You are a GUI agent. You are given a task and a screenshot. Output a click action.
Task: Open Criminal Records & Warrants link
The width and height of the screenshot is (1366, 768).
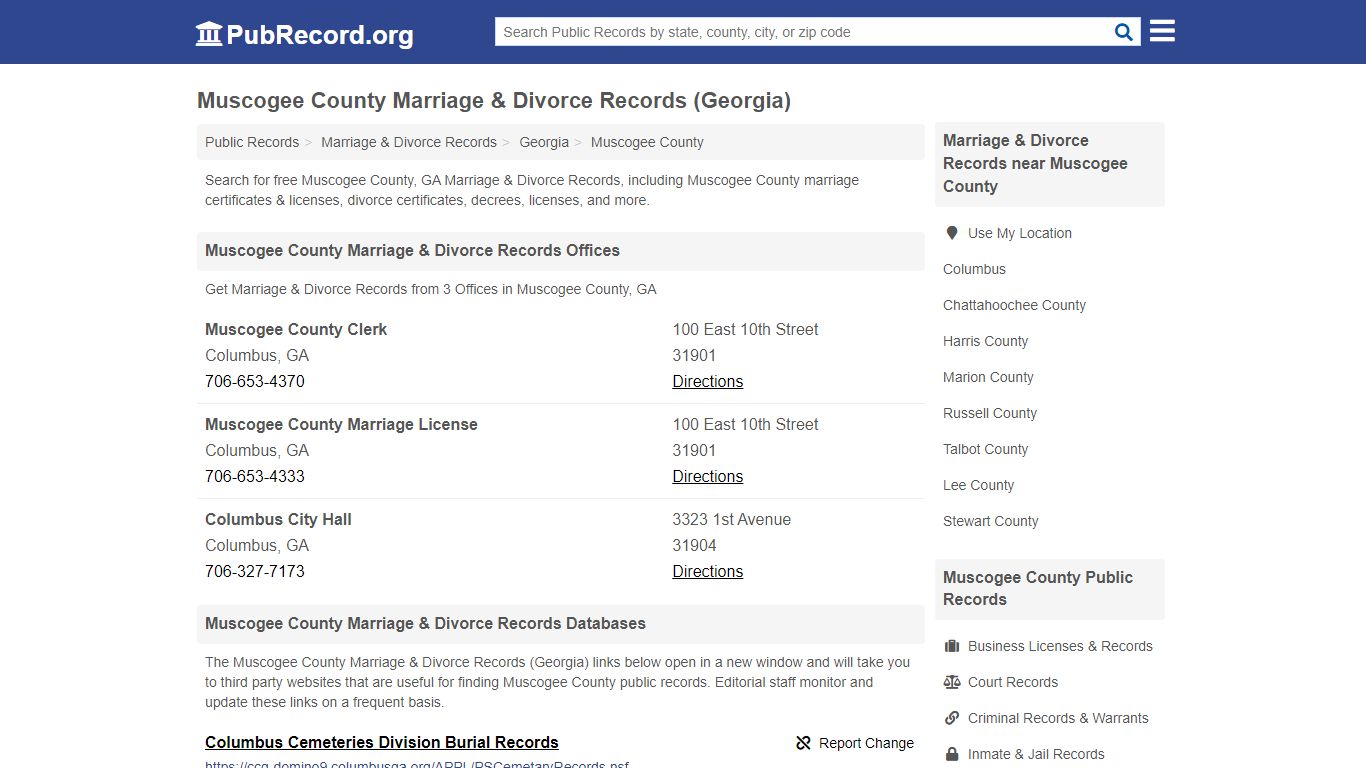point(1058,718)
